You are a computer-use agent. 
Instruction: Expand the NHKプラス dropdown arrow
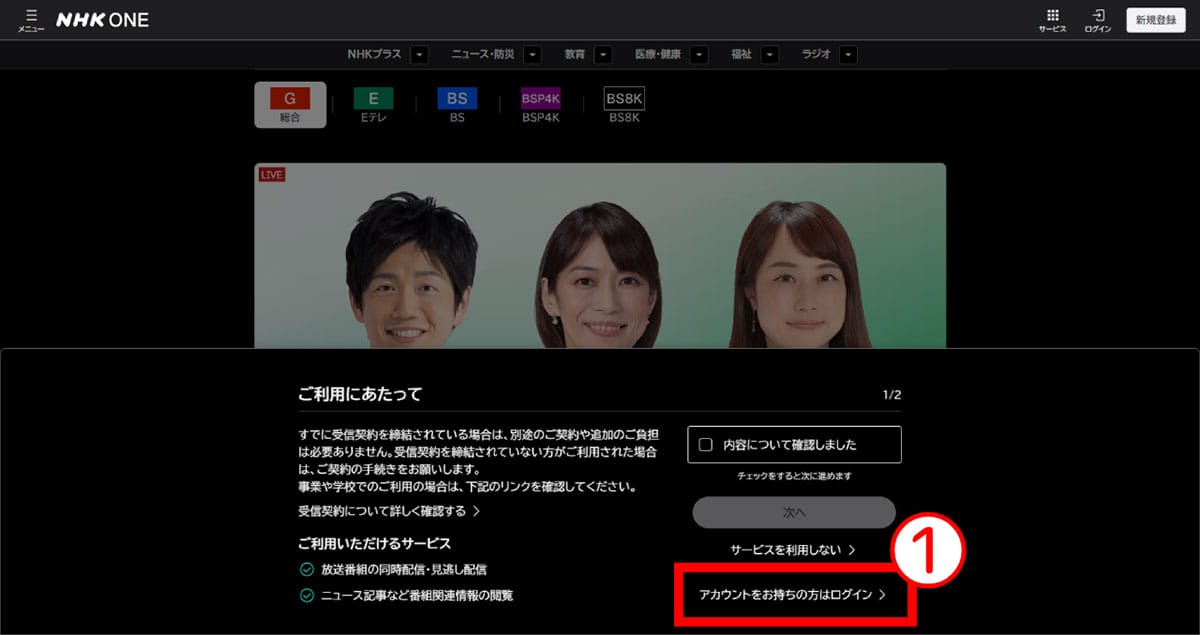point(419,54)
